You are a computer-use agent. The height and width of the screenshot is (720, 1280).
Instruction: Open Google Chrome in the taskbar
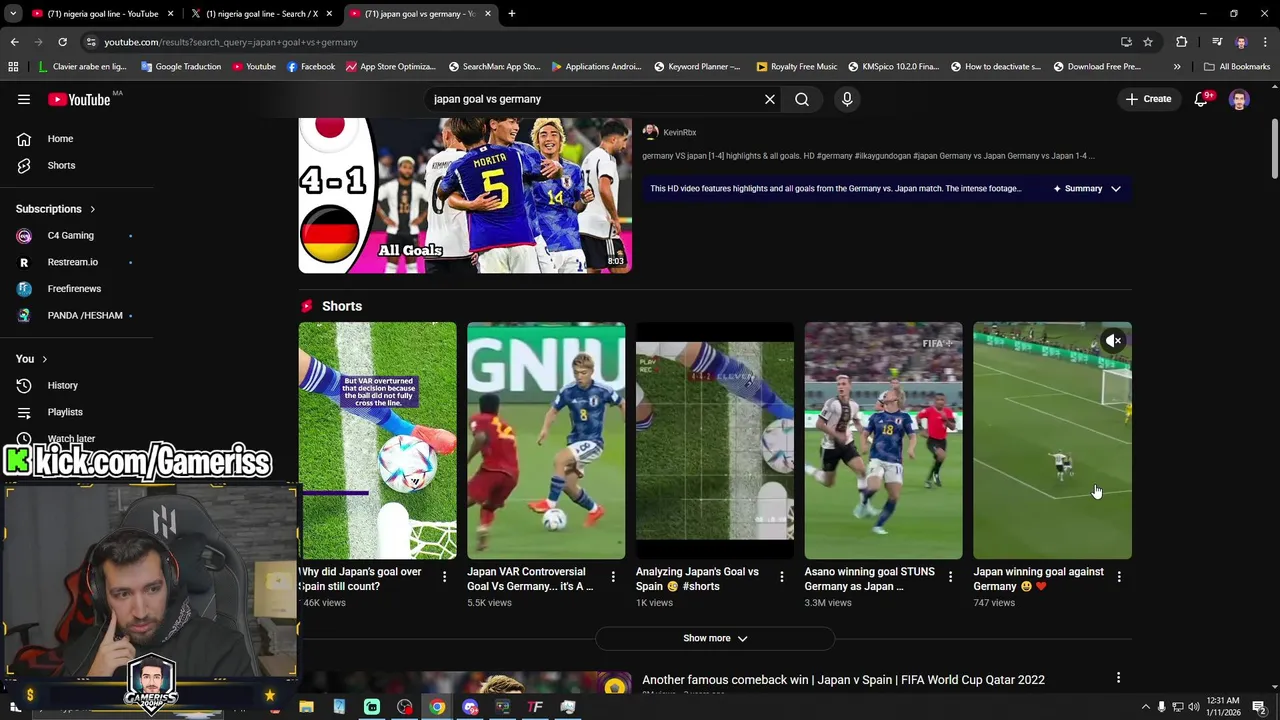pyautogui.click(x=437, y=707)
